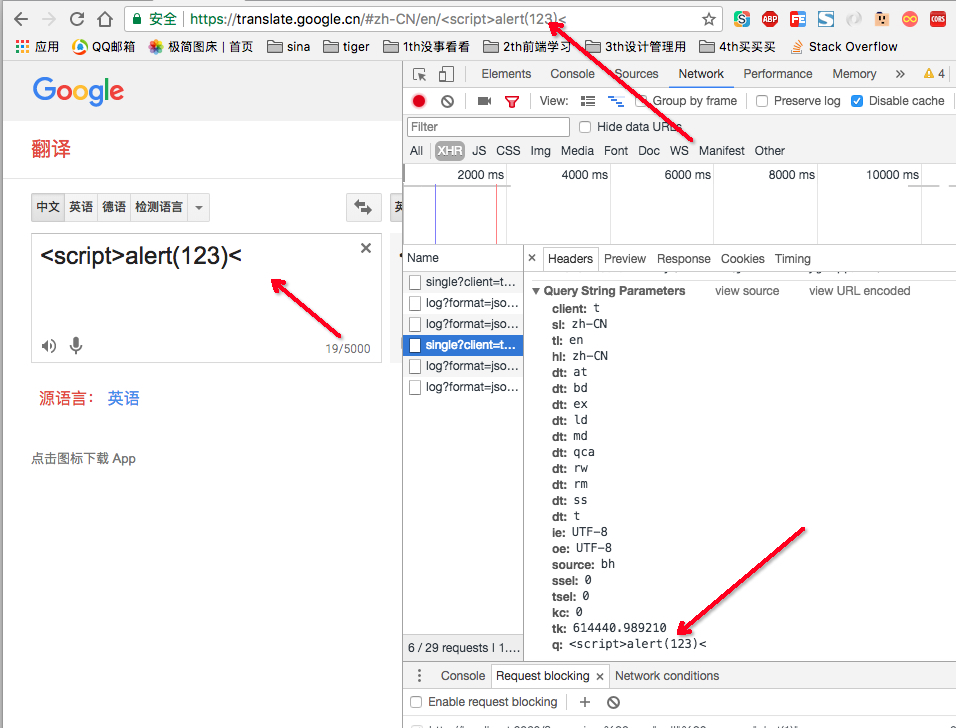Select 德语 source language

[114, 207]
